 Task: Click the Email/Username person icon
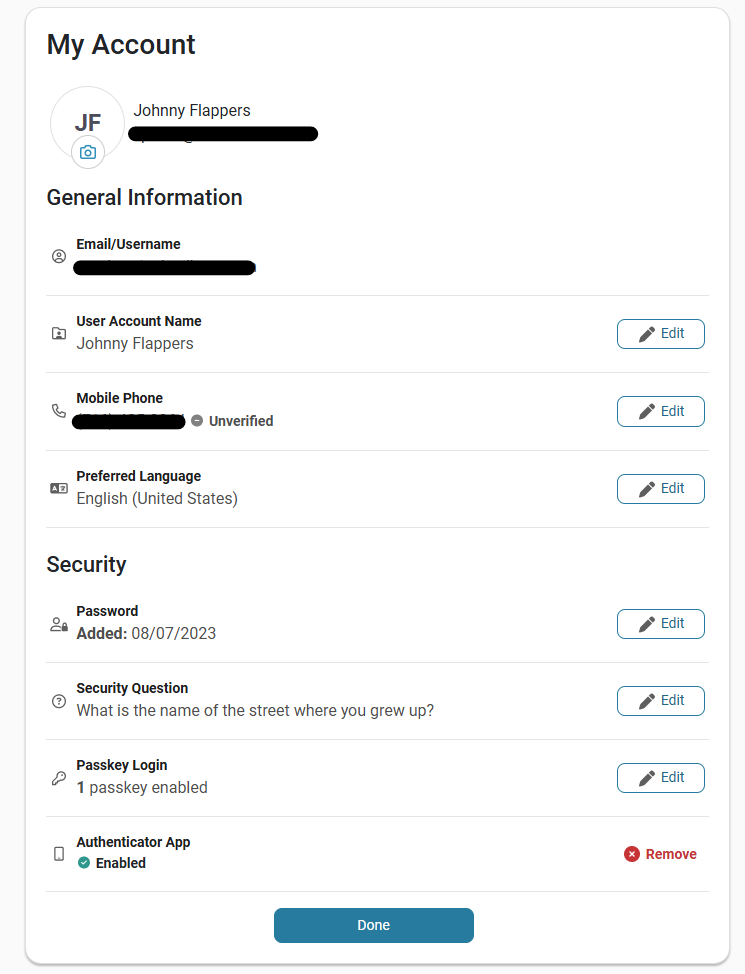click(x=59, y=256)
